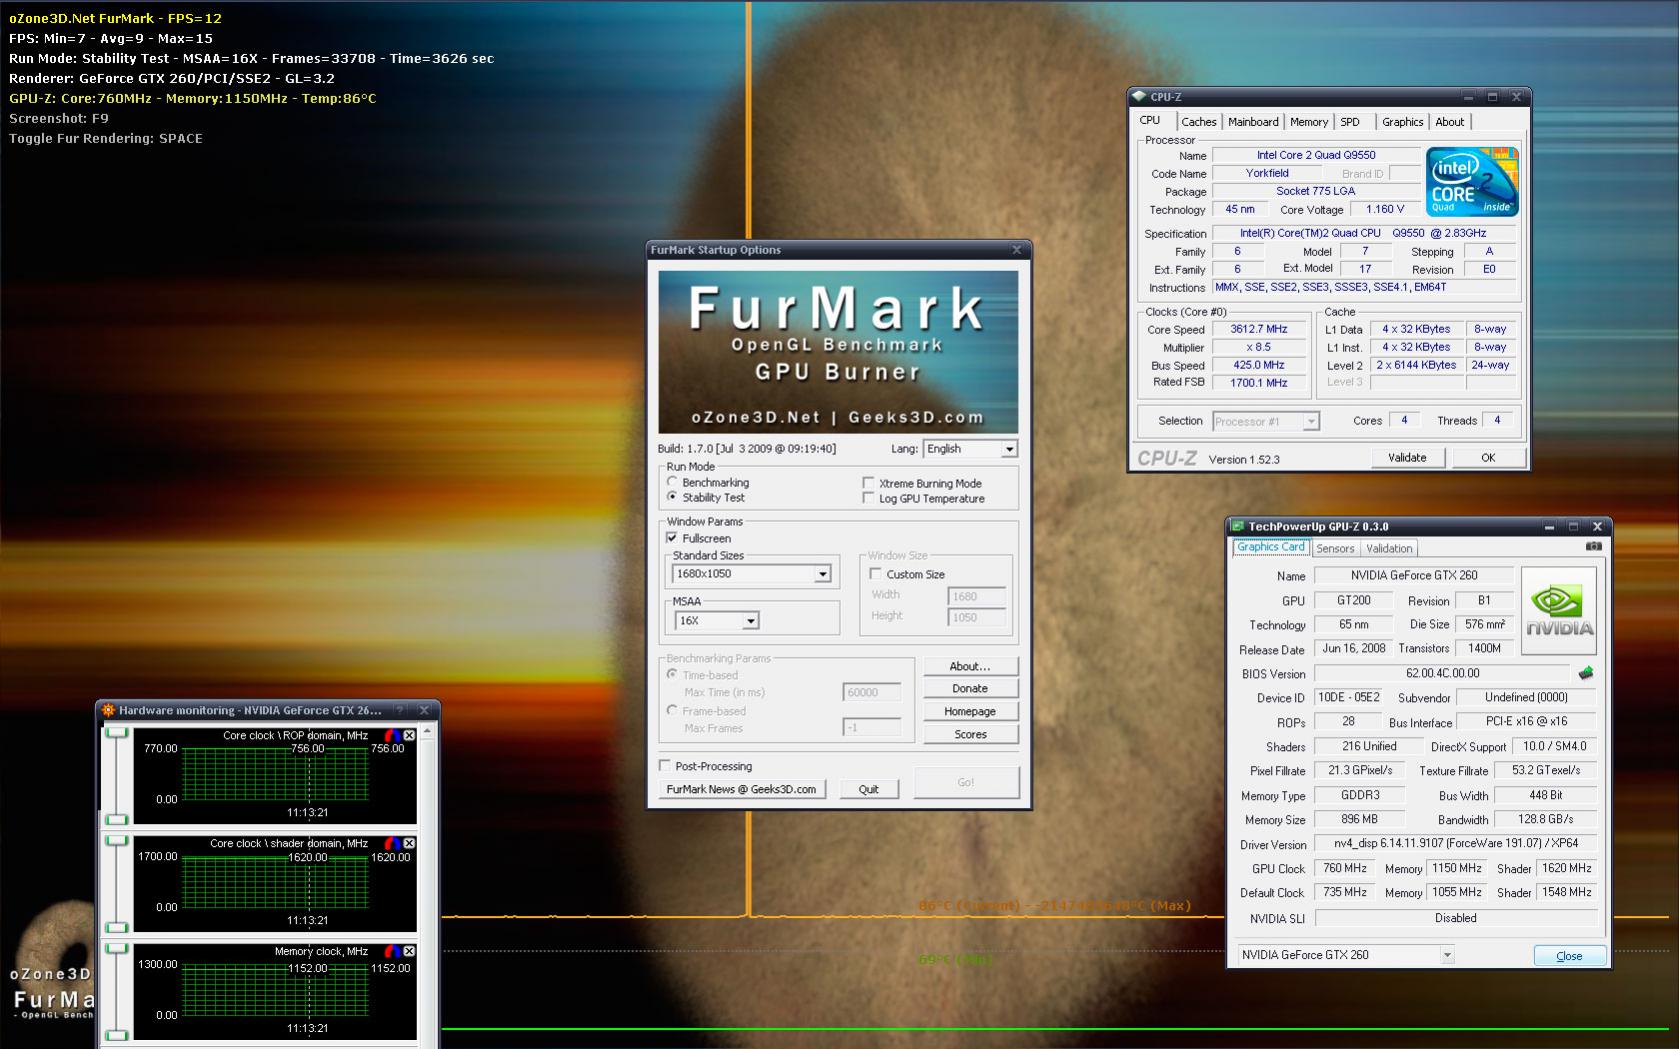Select the Frame-based benchmarking option
The height and width of the screenshot is (1049, 1679).
[x=672, y=711]
